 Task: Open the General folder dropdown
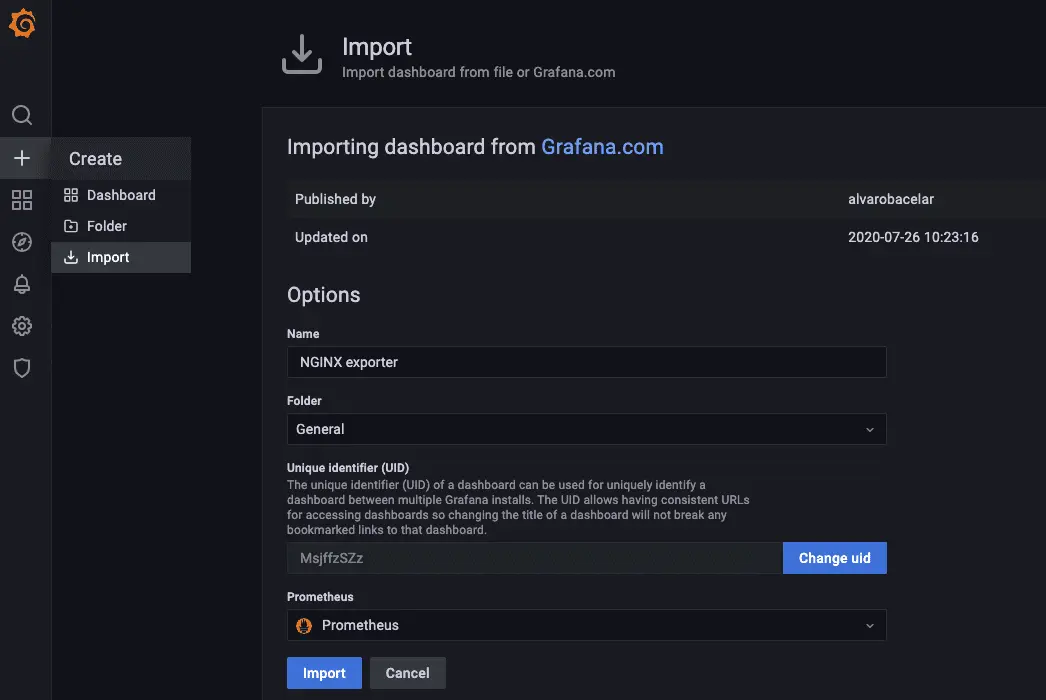click(586, 428)
